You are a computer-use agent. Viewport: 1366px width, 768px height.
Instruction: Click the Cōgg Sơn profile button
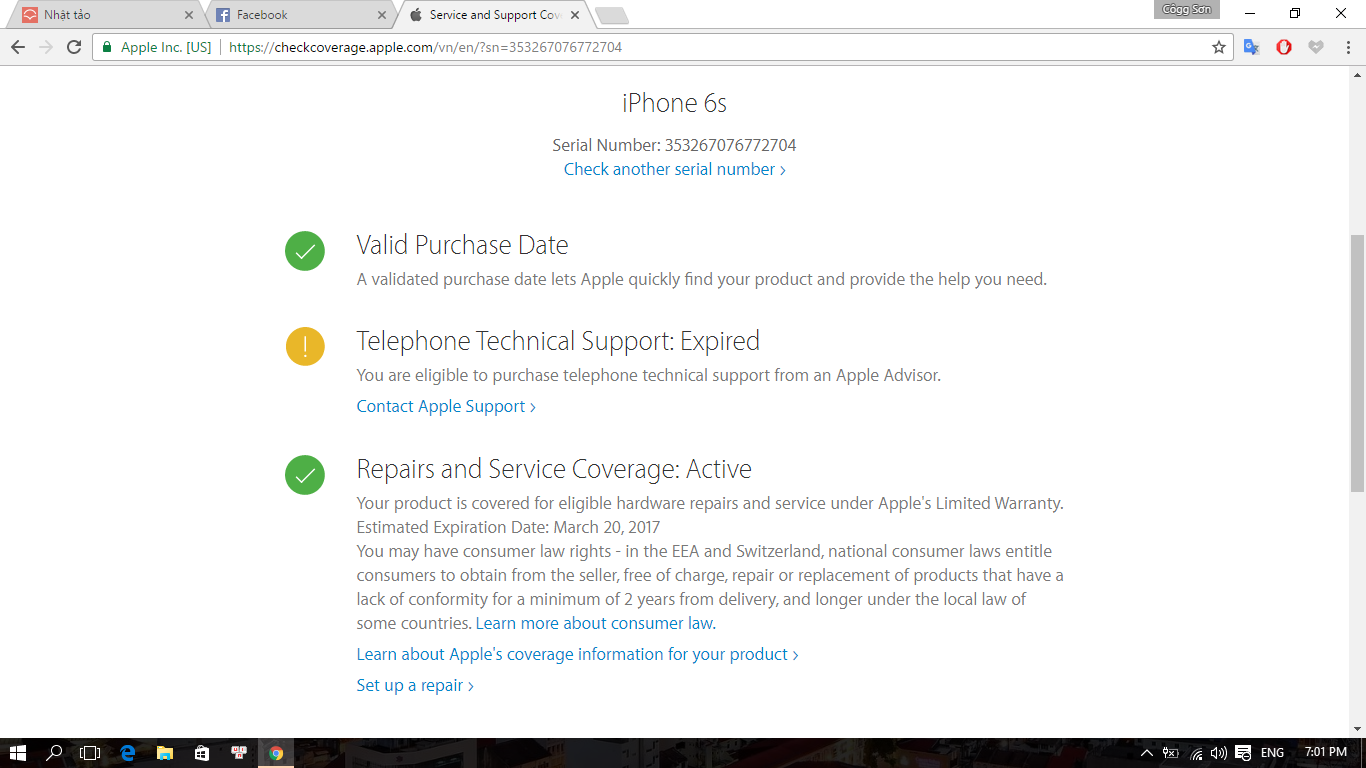click(1188, 9)
